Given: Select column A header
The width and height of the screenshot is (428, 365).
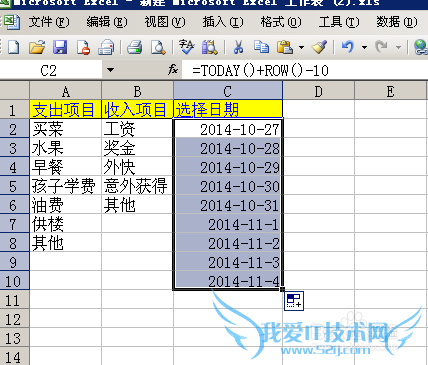Looking at the screenshot, I should pyautogui.click(x=66, y=91).
